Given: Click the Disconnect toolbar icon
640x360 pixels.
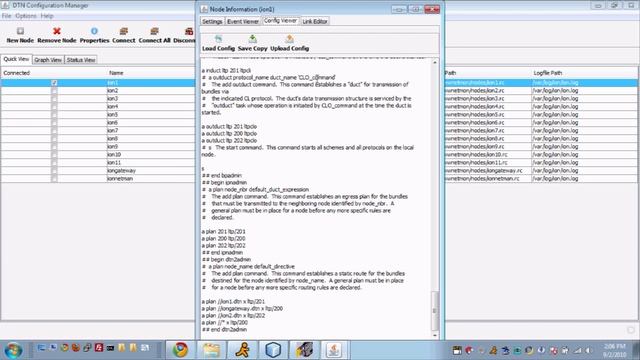Looking at the screenshot, I should click(x=189, y=31).
